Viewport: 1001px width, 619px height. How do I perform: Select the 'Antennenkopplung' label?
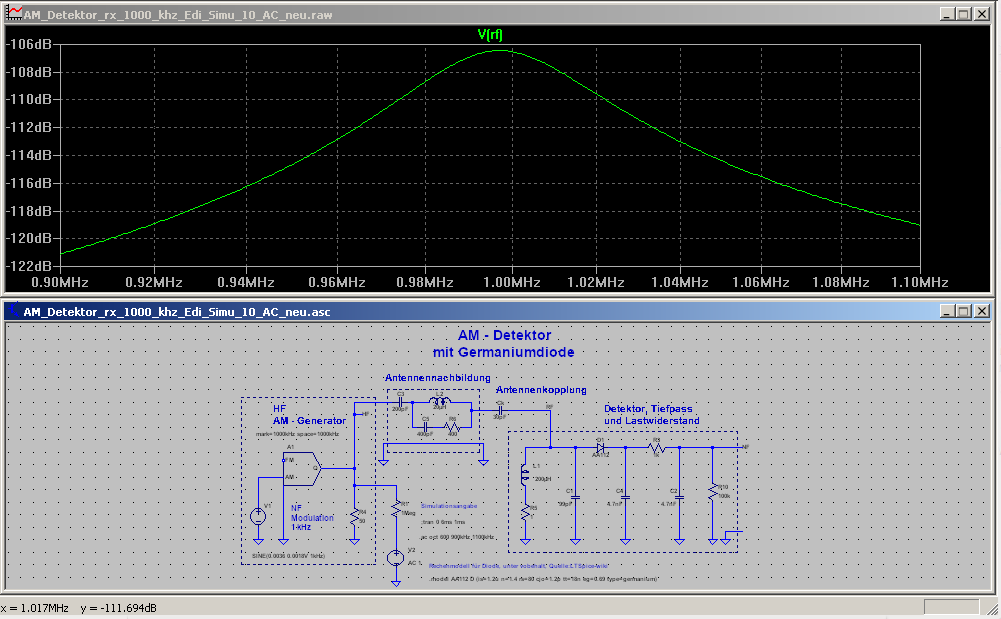tap(541, 389)
